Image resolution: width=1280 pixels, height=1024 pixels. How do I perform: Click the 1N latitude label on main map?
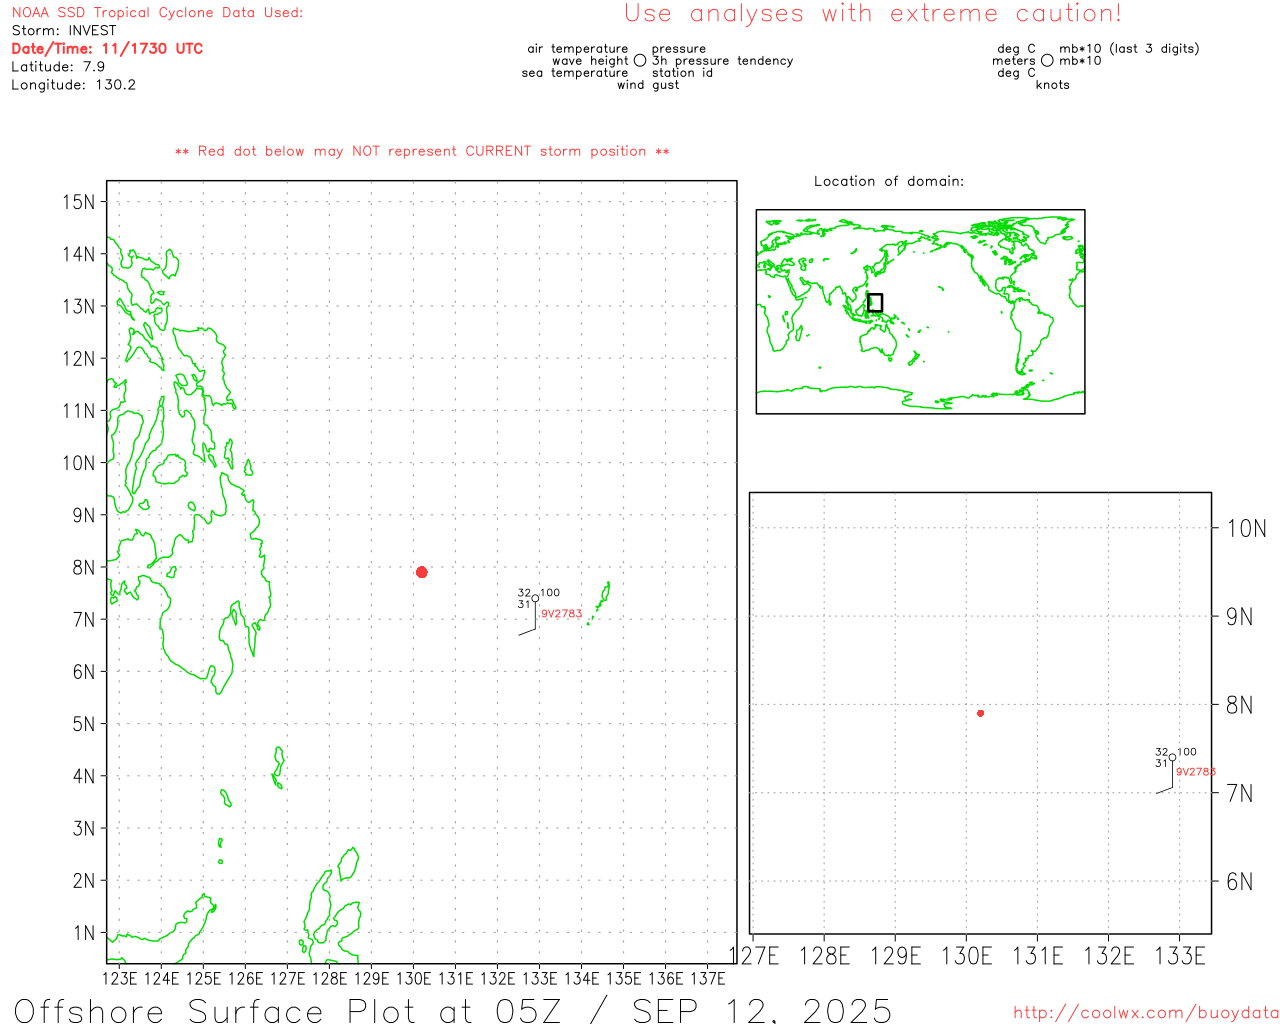(x=83, y=933)
